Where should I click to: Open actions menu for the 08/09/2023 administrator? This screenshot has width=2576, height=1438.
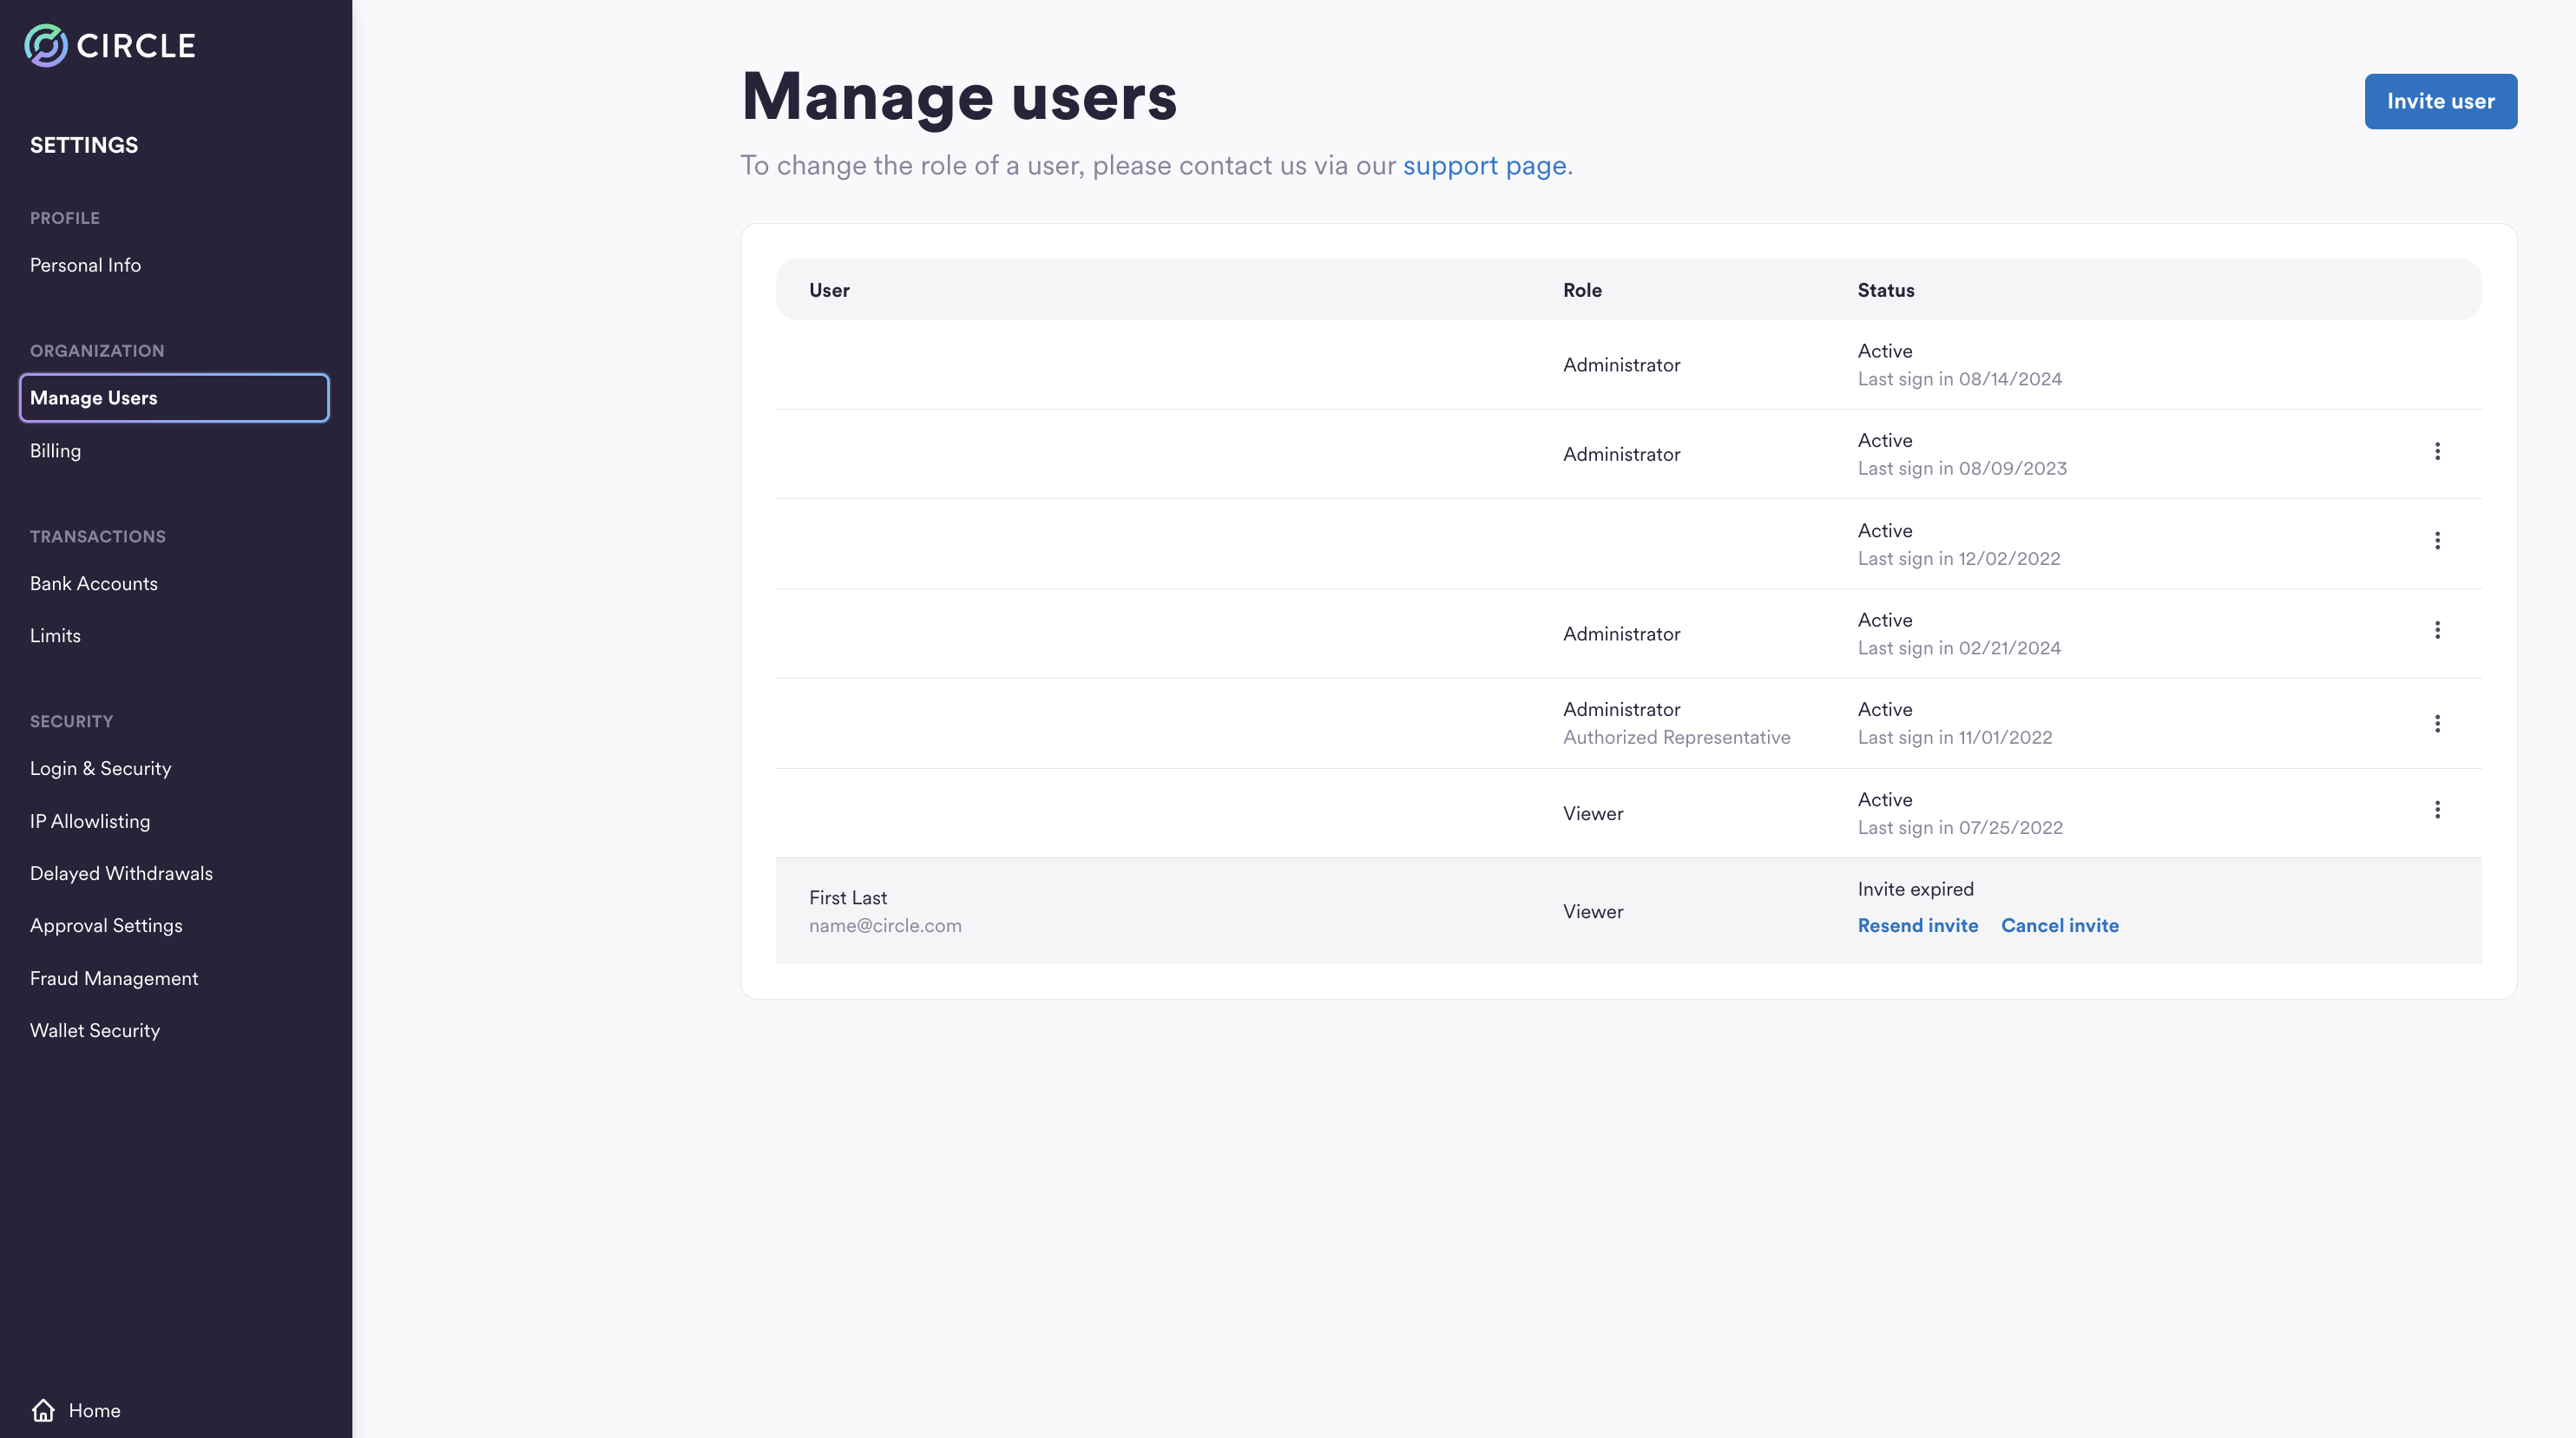click(x=2438, y=451)
